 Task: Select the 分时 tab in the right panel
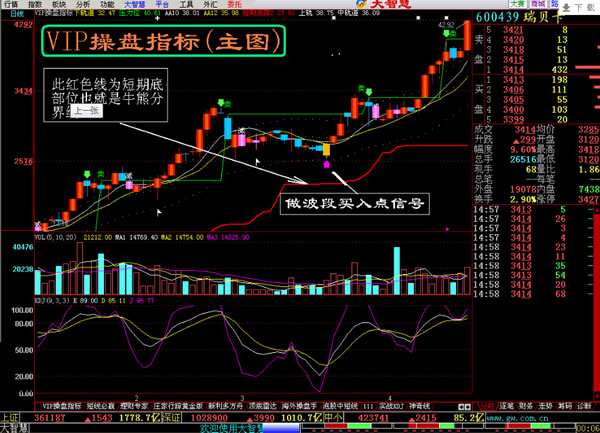click(486, 406)
